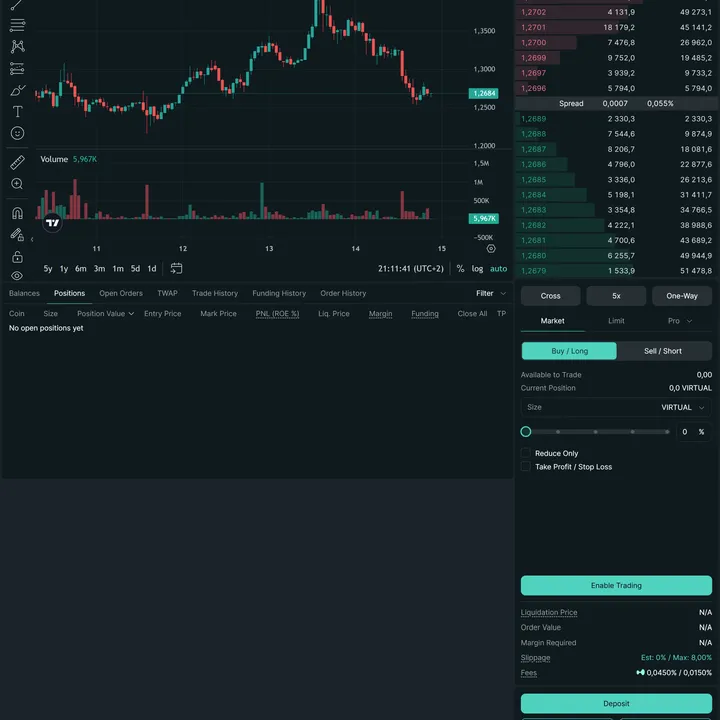720x720 pixels.
Task: Select the Limit order tab
Action: coord(616,321)
